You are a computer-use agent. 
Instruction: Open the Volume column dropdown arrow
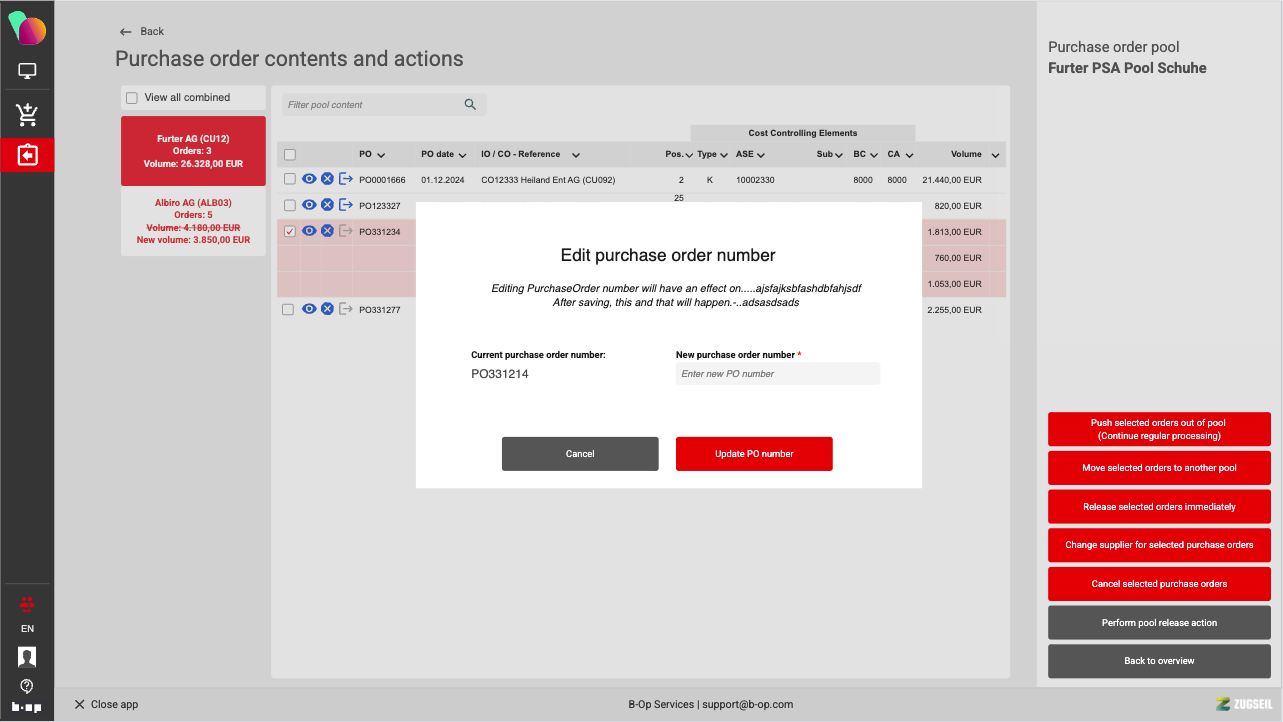tap(995, 155)
